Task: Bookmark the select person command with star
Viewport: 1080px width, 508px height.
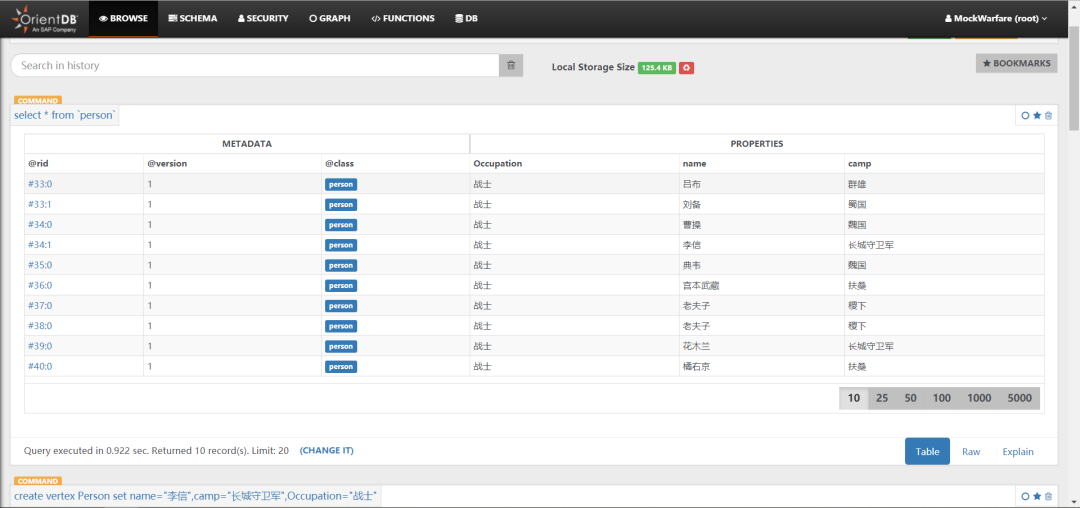Action: 1037,116
